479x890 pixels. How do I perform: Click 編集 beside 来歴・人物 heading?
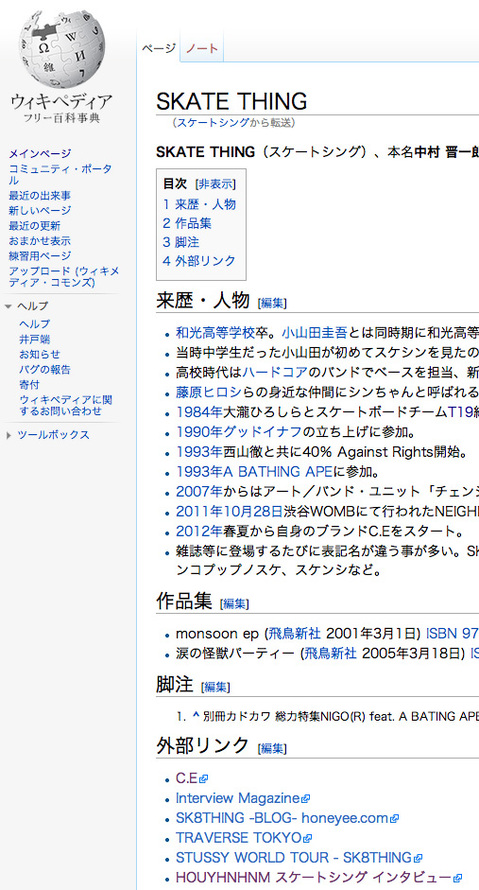pyautogui.click(x=272, y=303)
